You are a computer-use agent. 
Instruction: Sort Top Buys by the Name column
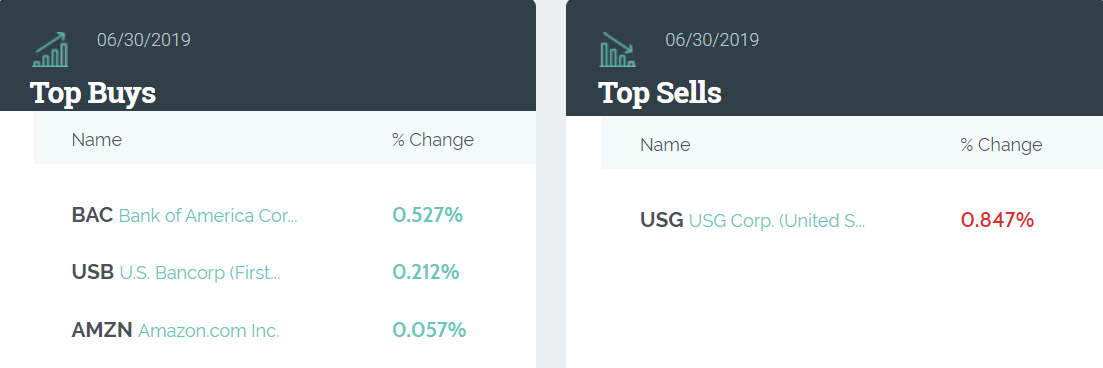pyautogui.click(x=97, y=140)
